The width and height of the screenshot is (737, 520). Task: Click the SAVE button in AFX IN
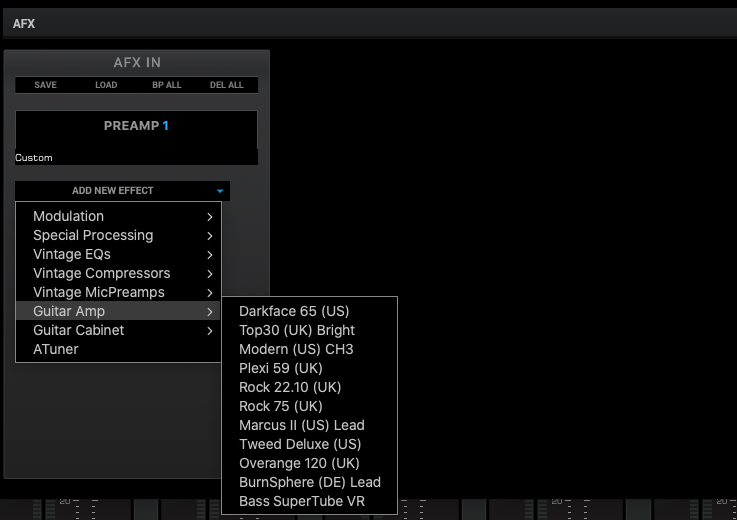(x=46, y=85)
